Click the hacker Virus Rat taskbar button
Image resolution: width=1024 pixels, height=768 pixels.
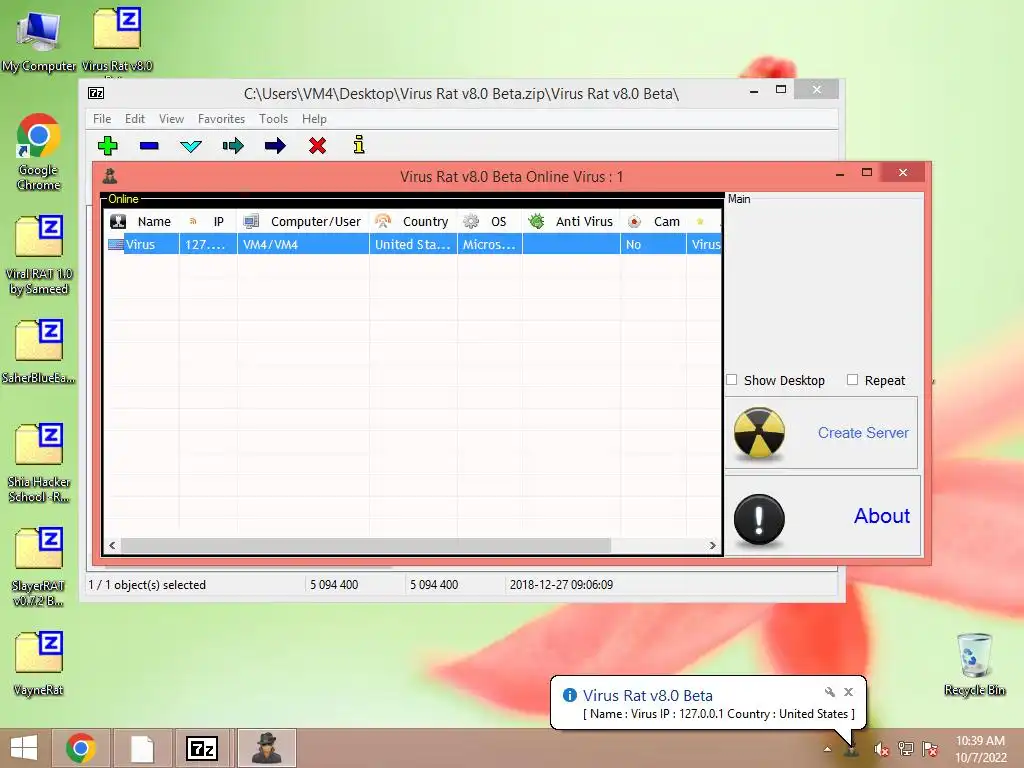coord(266,748)
